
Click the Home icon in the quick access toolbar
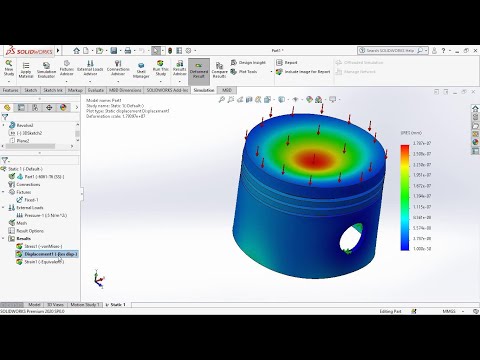(76, 51)
